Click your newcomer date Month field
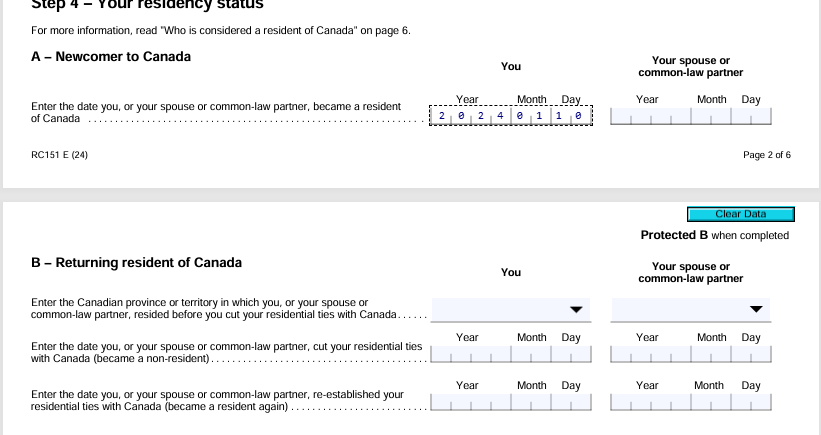The image size is (821, 435). tap(529, 117)
